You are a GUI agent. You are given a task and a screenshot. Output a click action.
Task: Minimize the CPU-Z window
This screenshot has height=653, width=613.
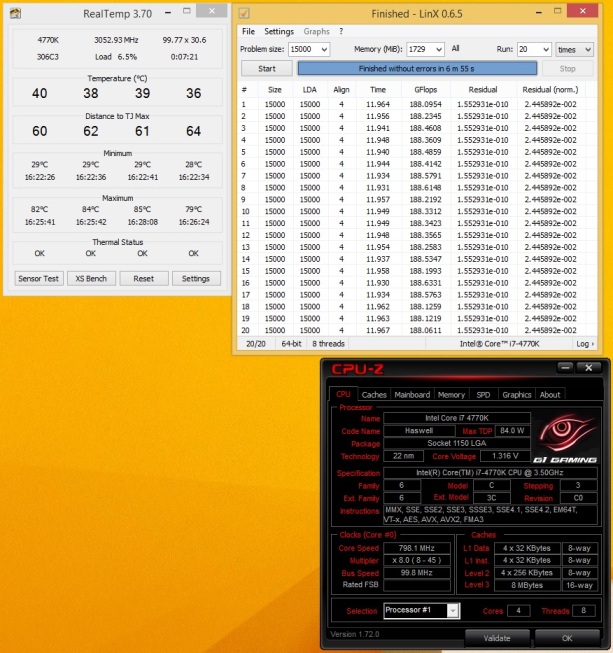pos(565,368)
